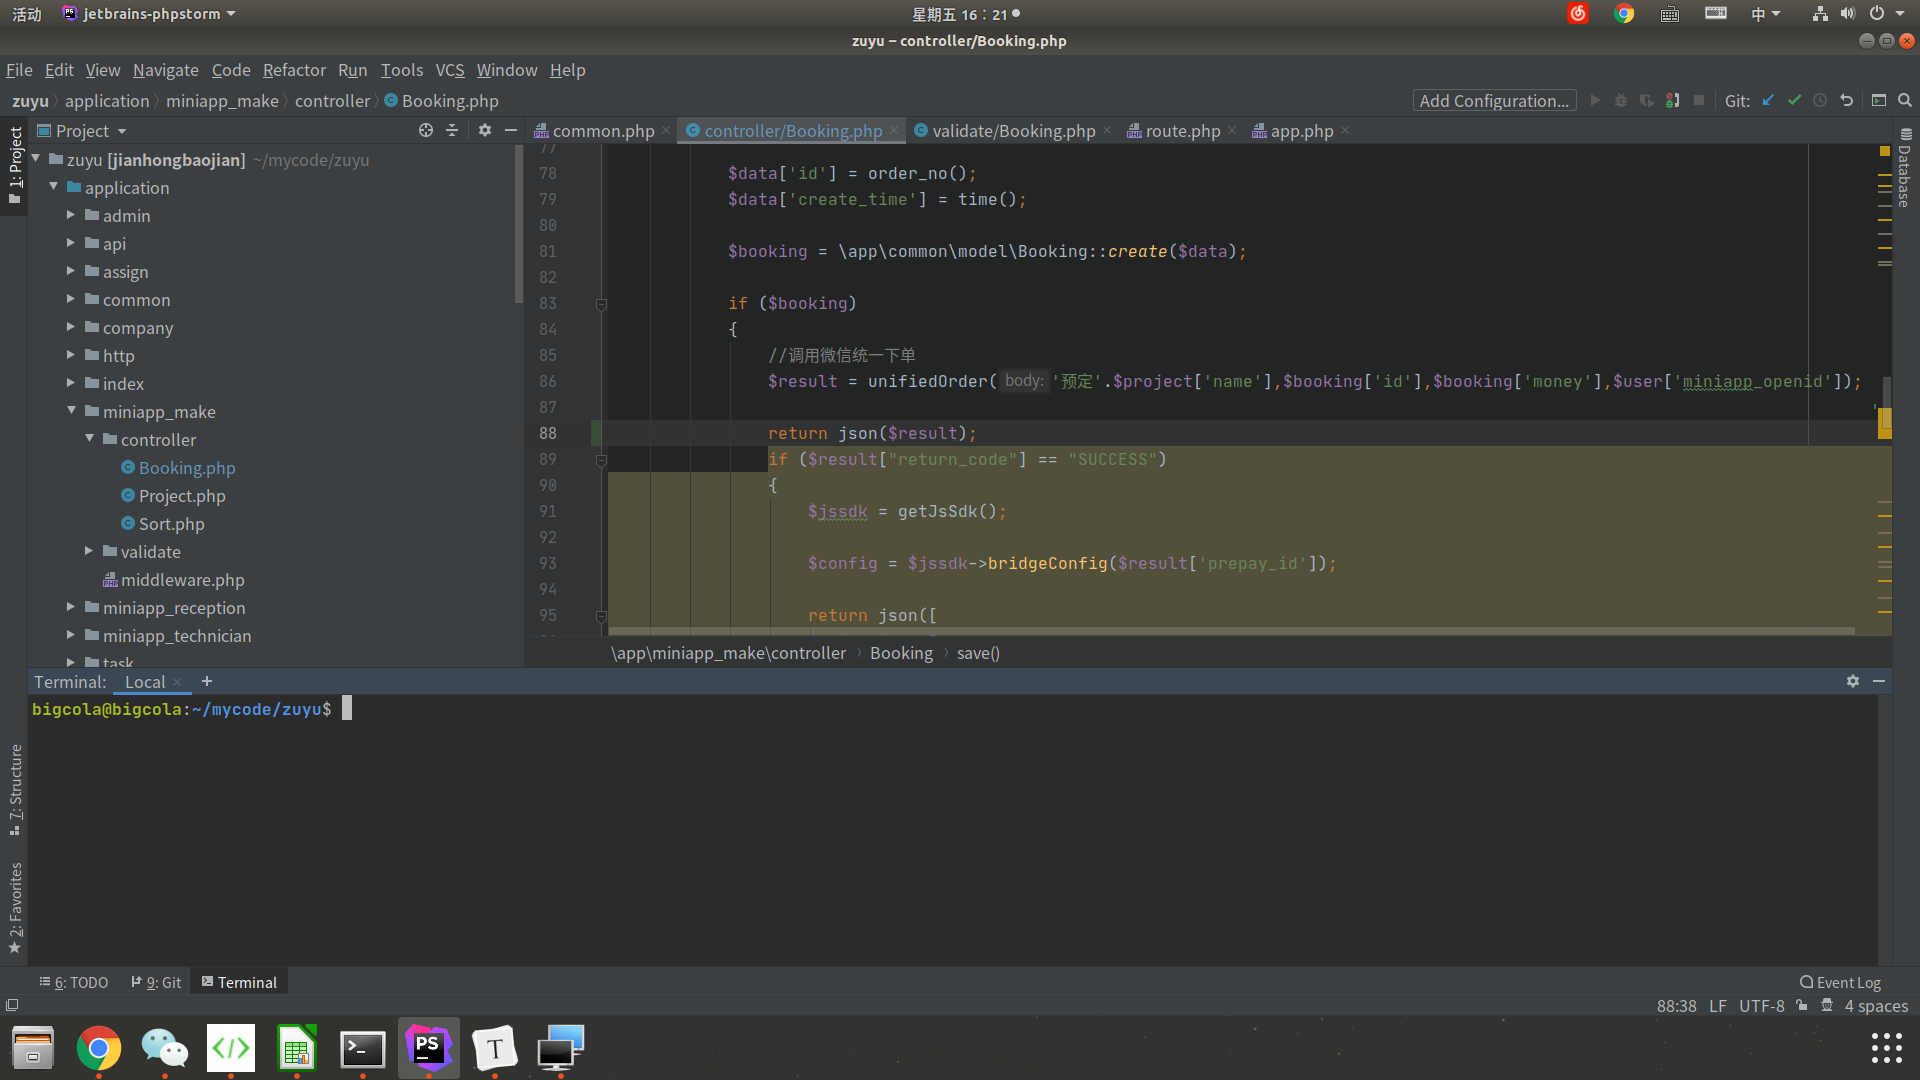Open the Project view dropdown
The height and width of the screenshot is (1080, 1920).
pyautogui.click(x=122, y=131)
